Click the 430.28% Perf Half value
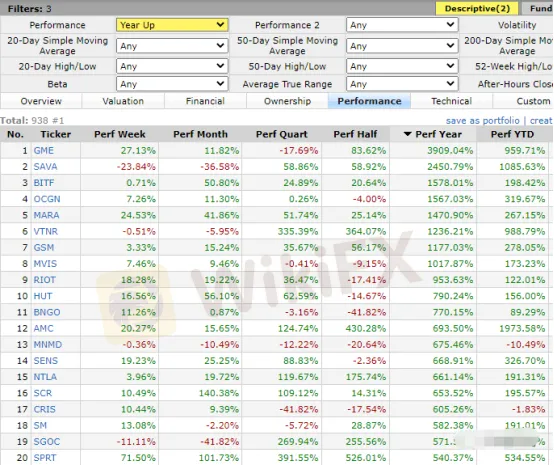 (x=366, y=329)
